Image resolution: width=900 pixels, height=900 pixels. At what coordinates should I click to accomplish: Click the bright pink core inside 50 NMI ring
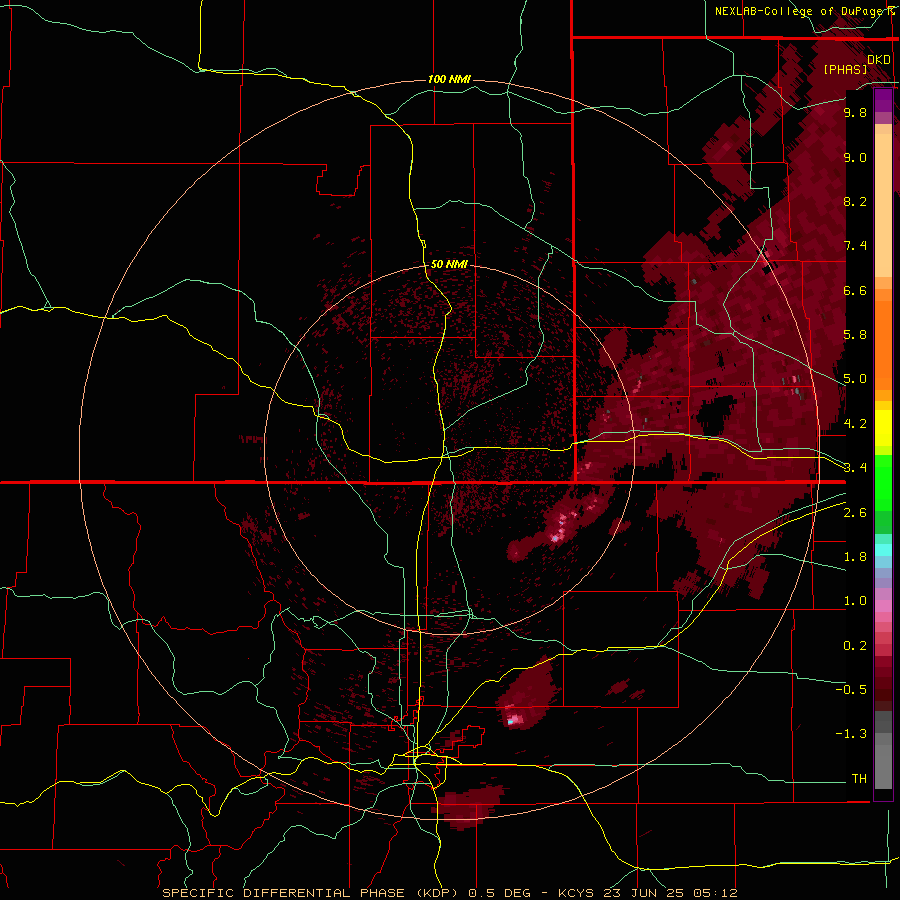555,538
